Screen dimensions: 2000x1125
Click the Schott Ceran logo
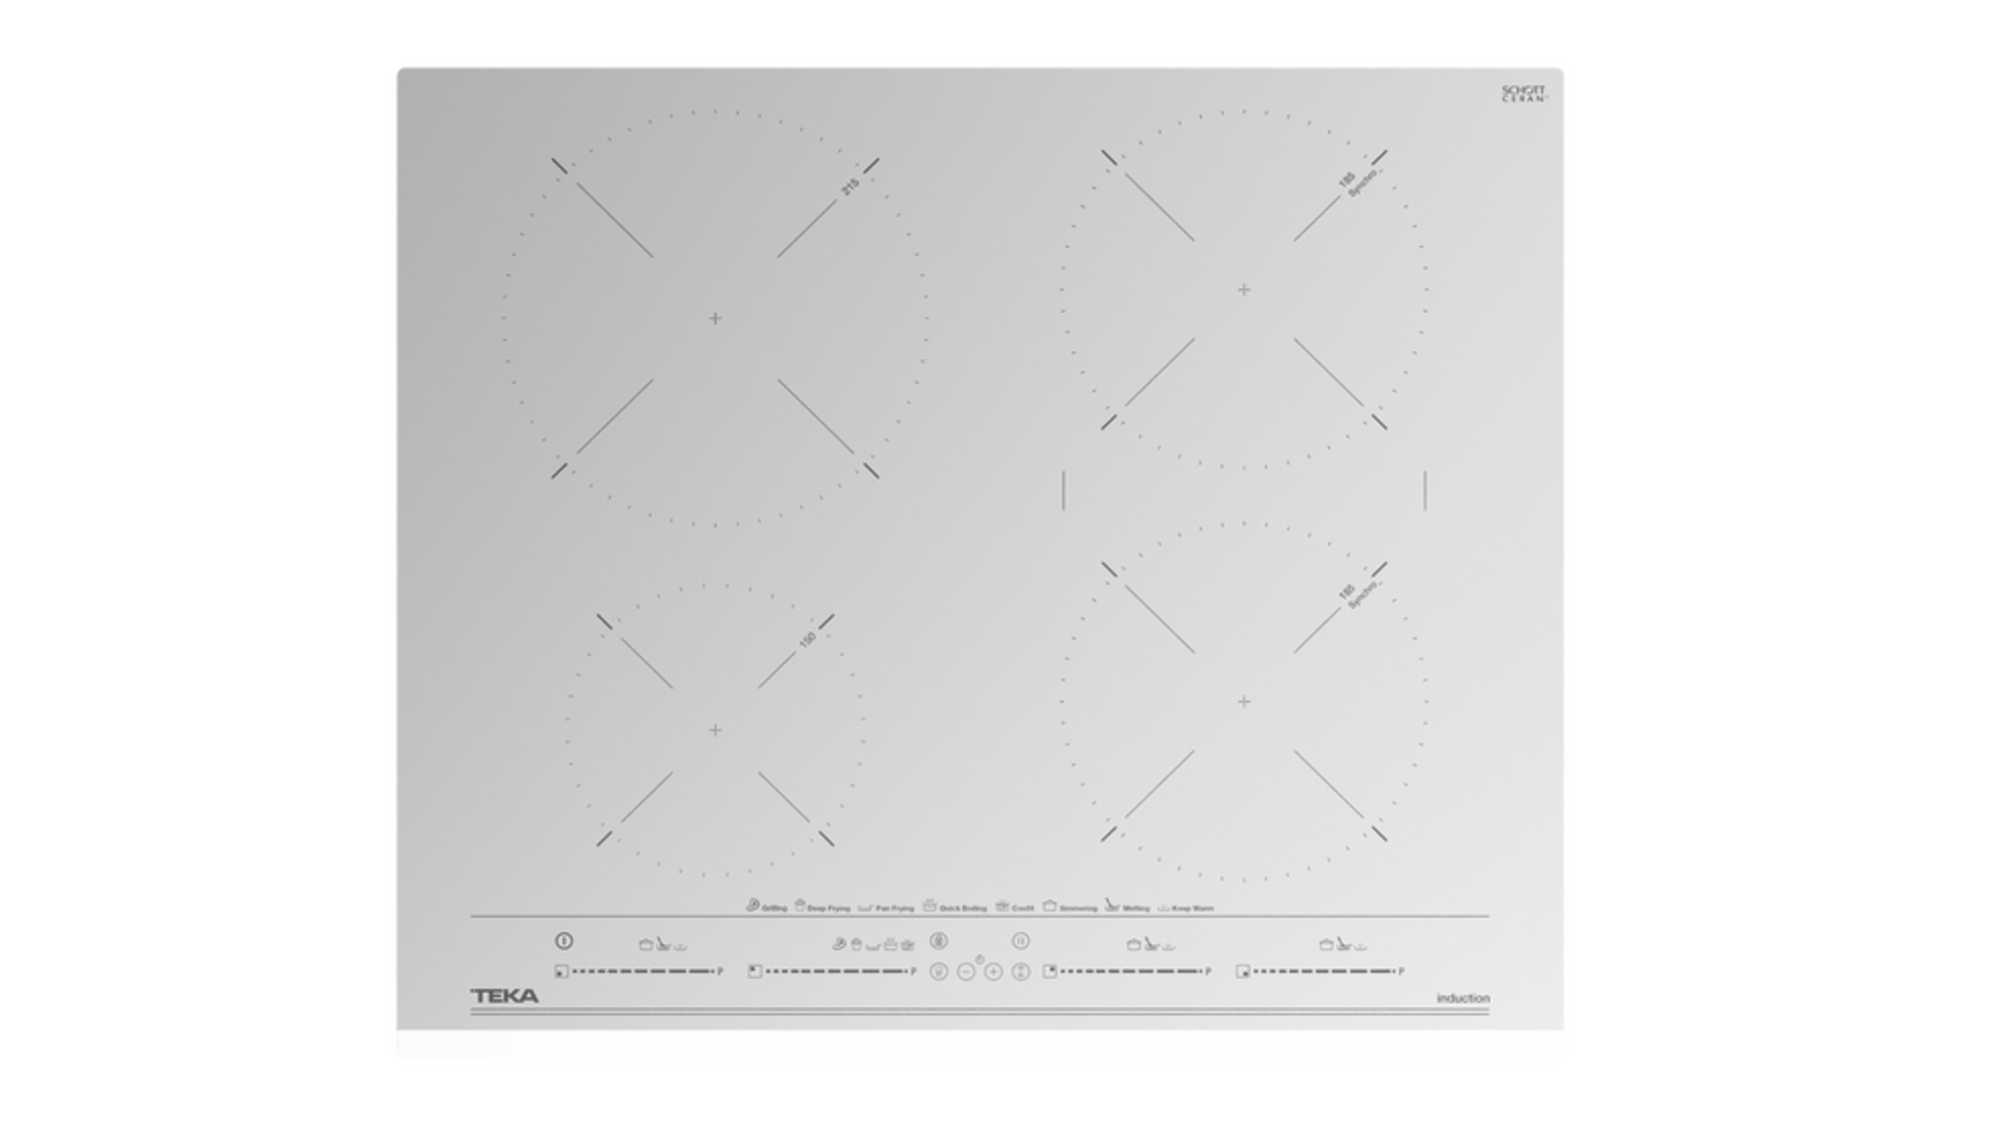point(1524,94)
